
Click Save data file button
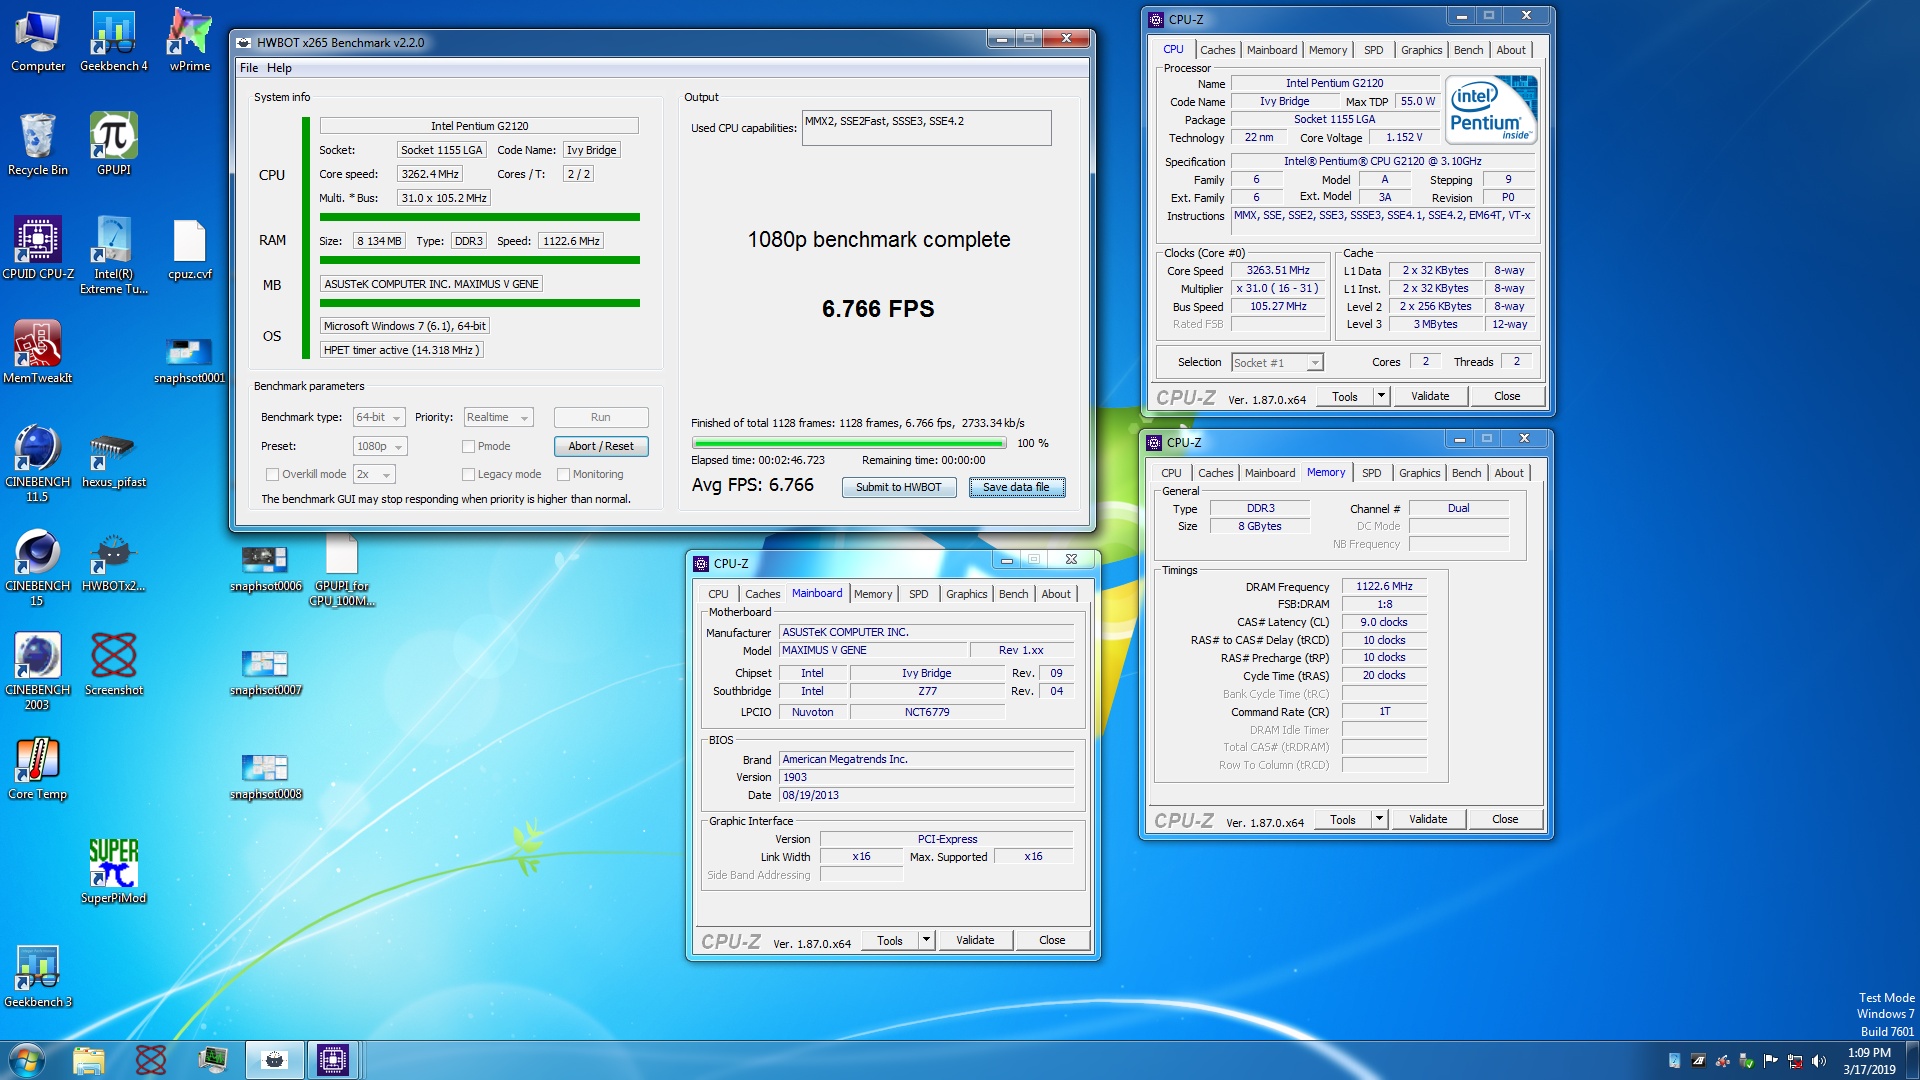1016,487
